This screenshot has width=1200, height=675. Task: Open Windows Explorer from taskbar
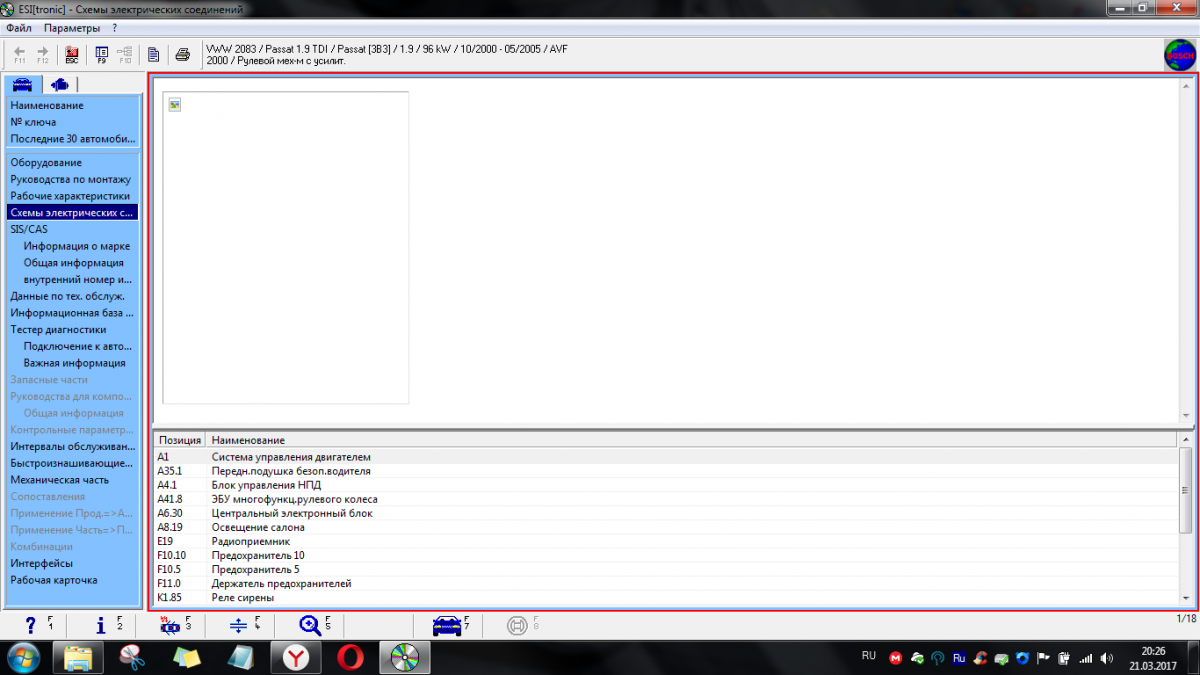(79, 657)
